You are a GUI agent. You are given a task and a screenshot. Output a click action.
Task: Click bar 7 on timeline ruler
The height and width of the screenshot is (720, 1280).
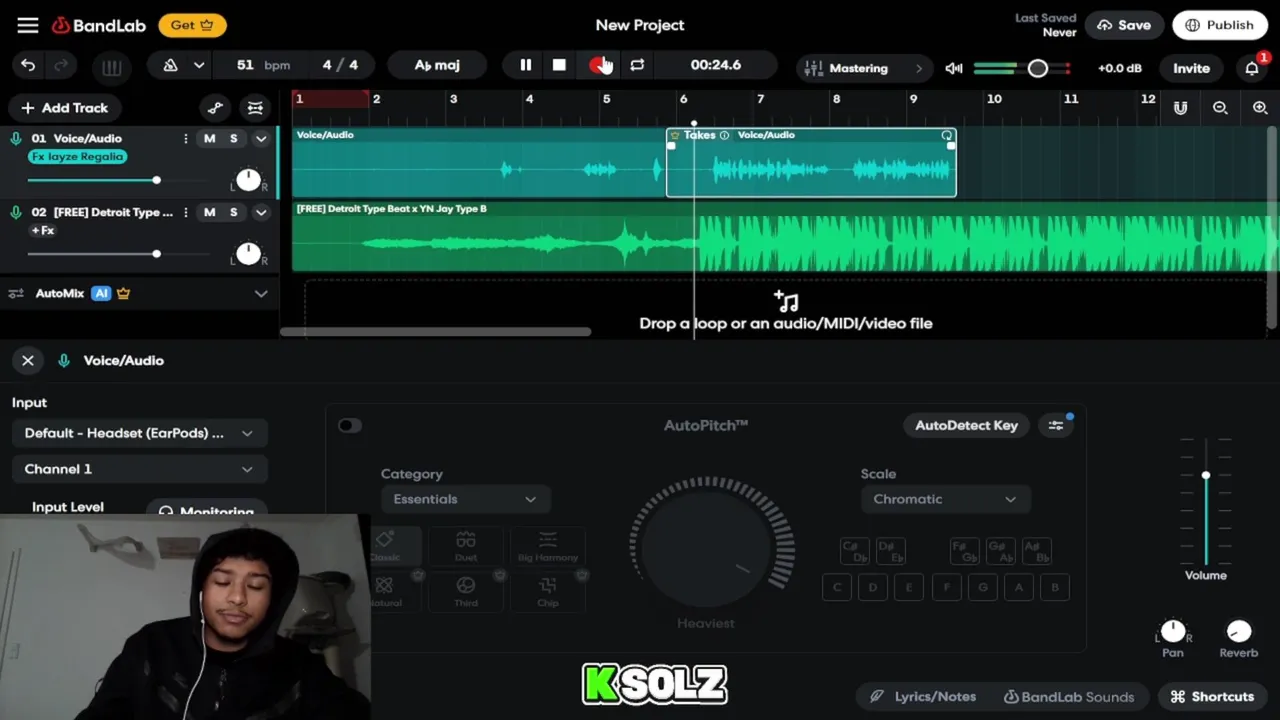[x=760, y=99]
